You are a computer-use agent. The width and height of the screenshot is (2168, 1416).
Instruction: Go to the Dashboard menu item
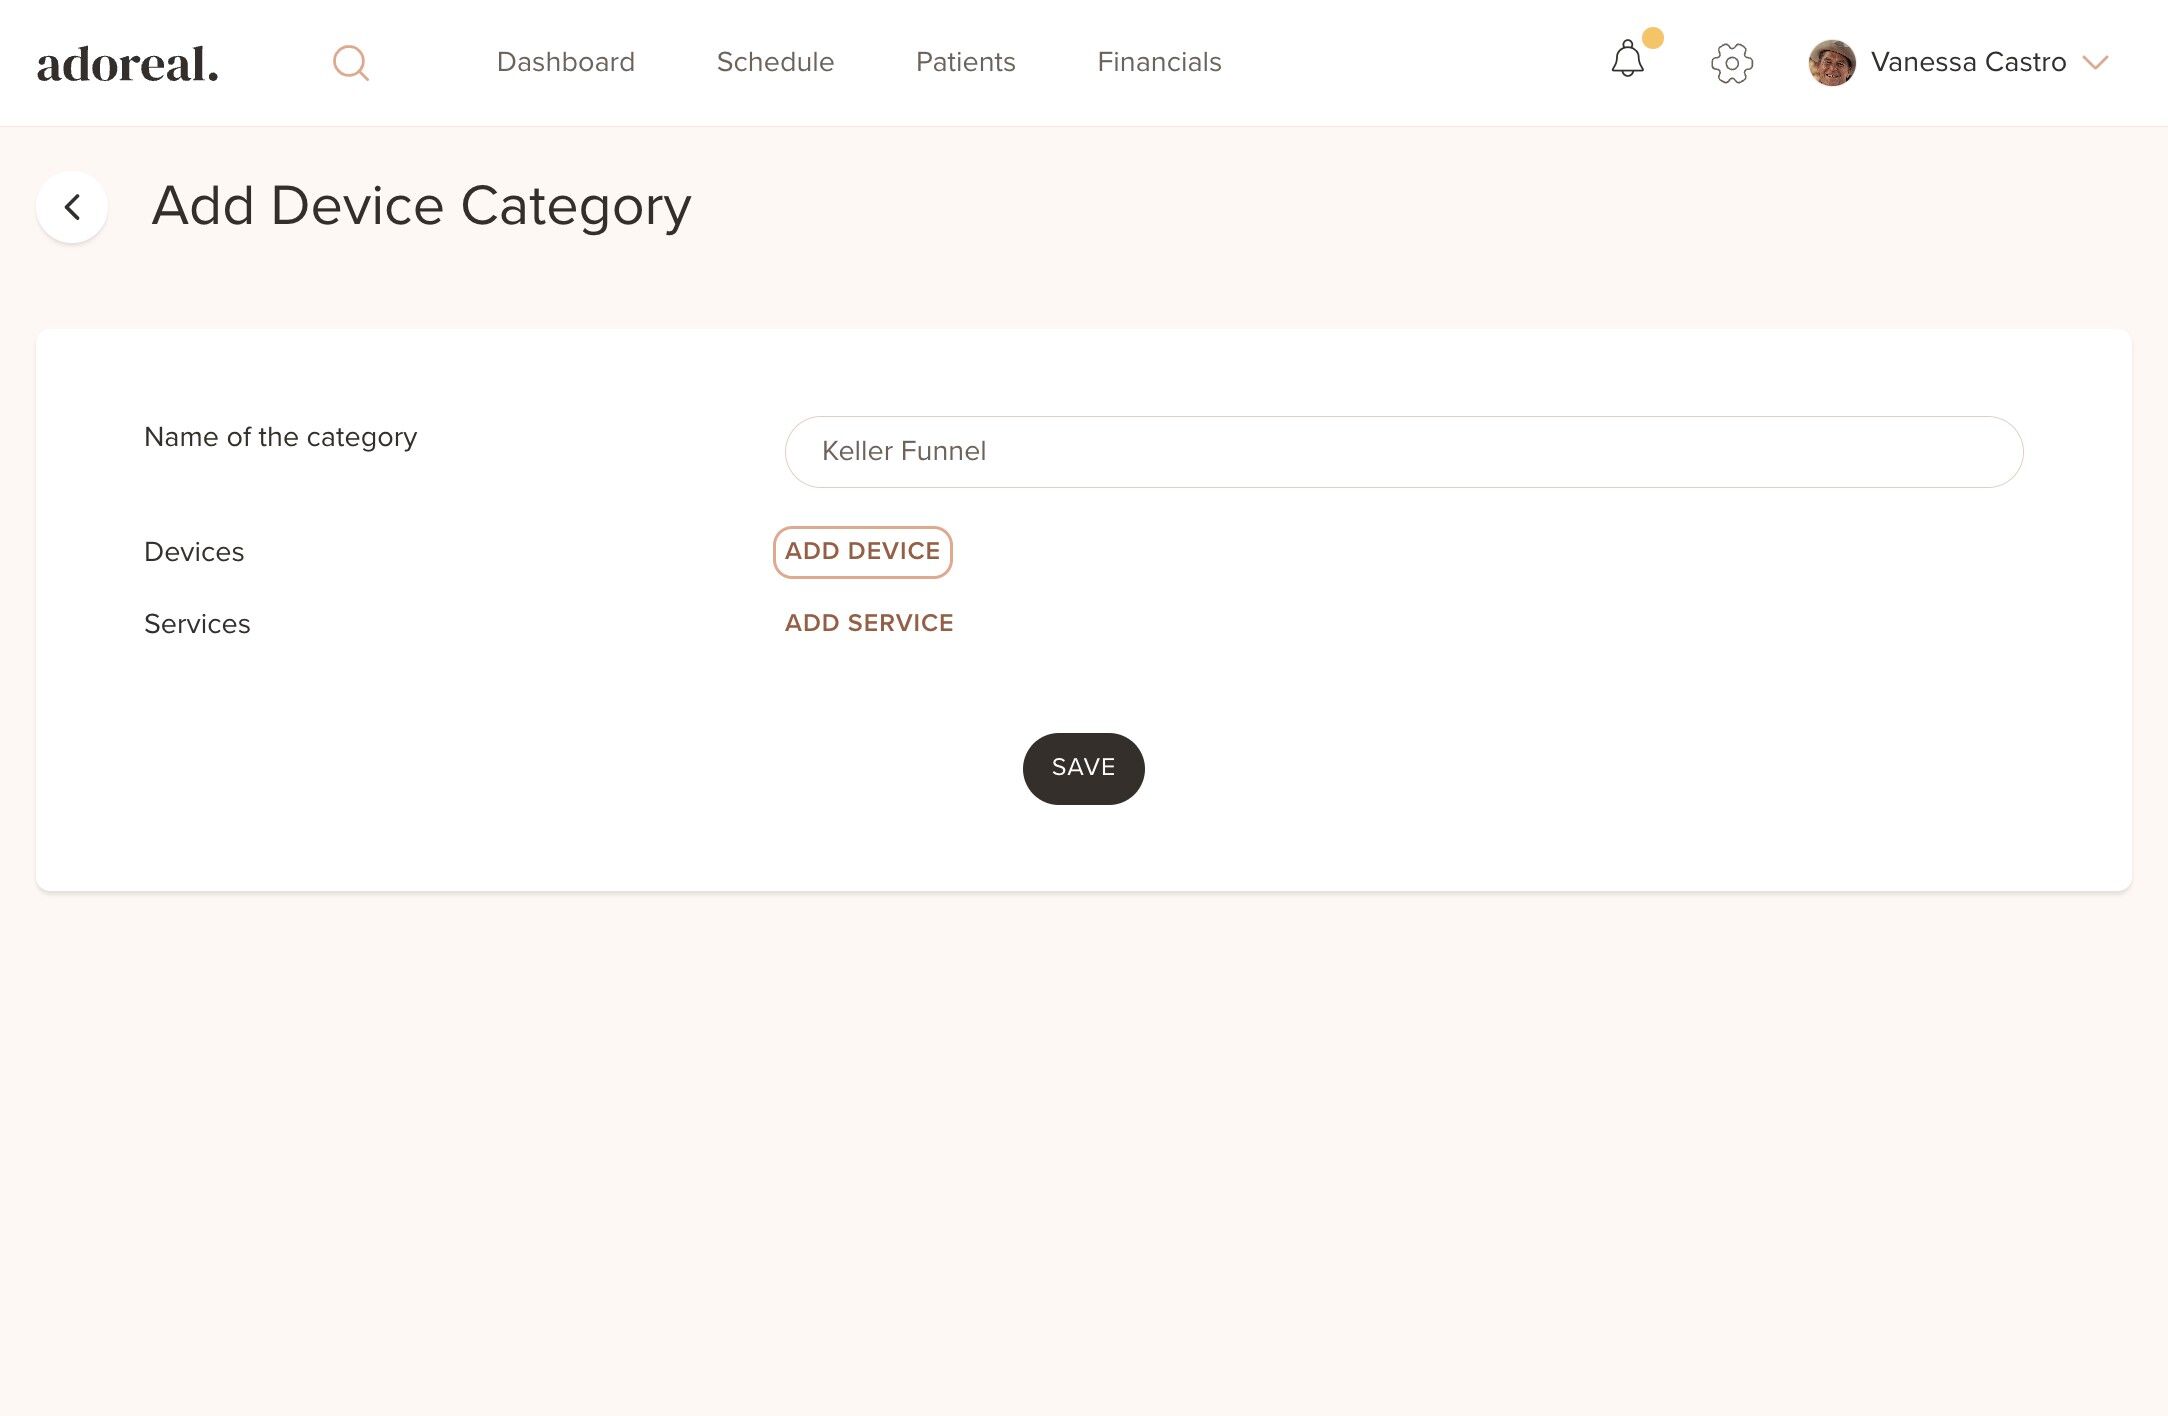[x=566, y=62]
